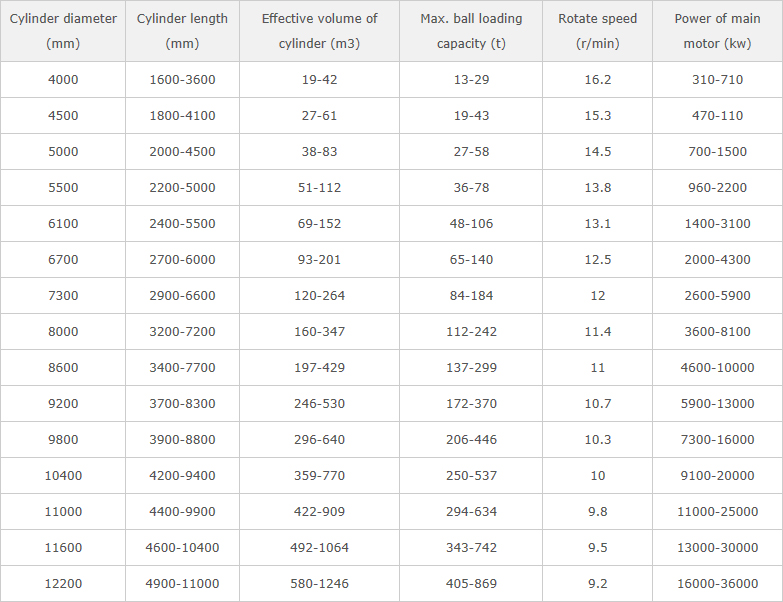
Task: Select the 38-83 effective volume cell
Action: 319,152
